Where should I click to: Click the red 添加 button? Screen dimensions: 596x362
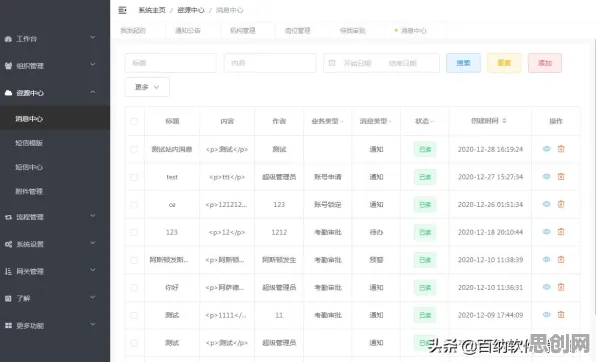pos(545,63)
